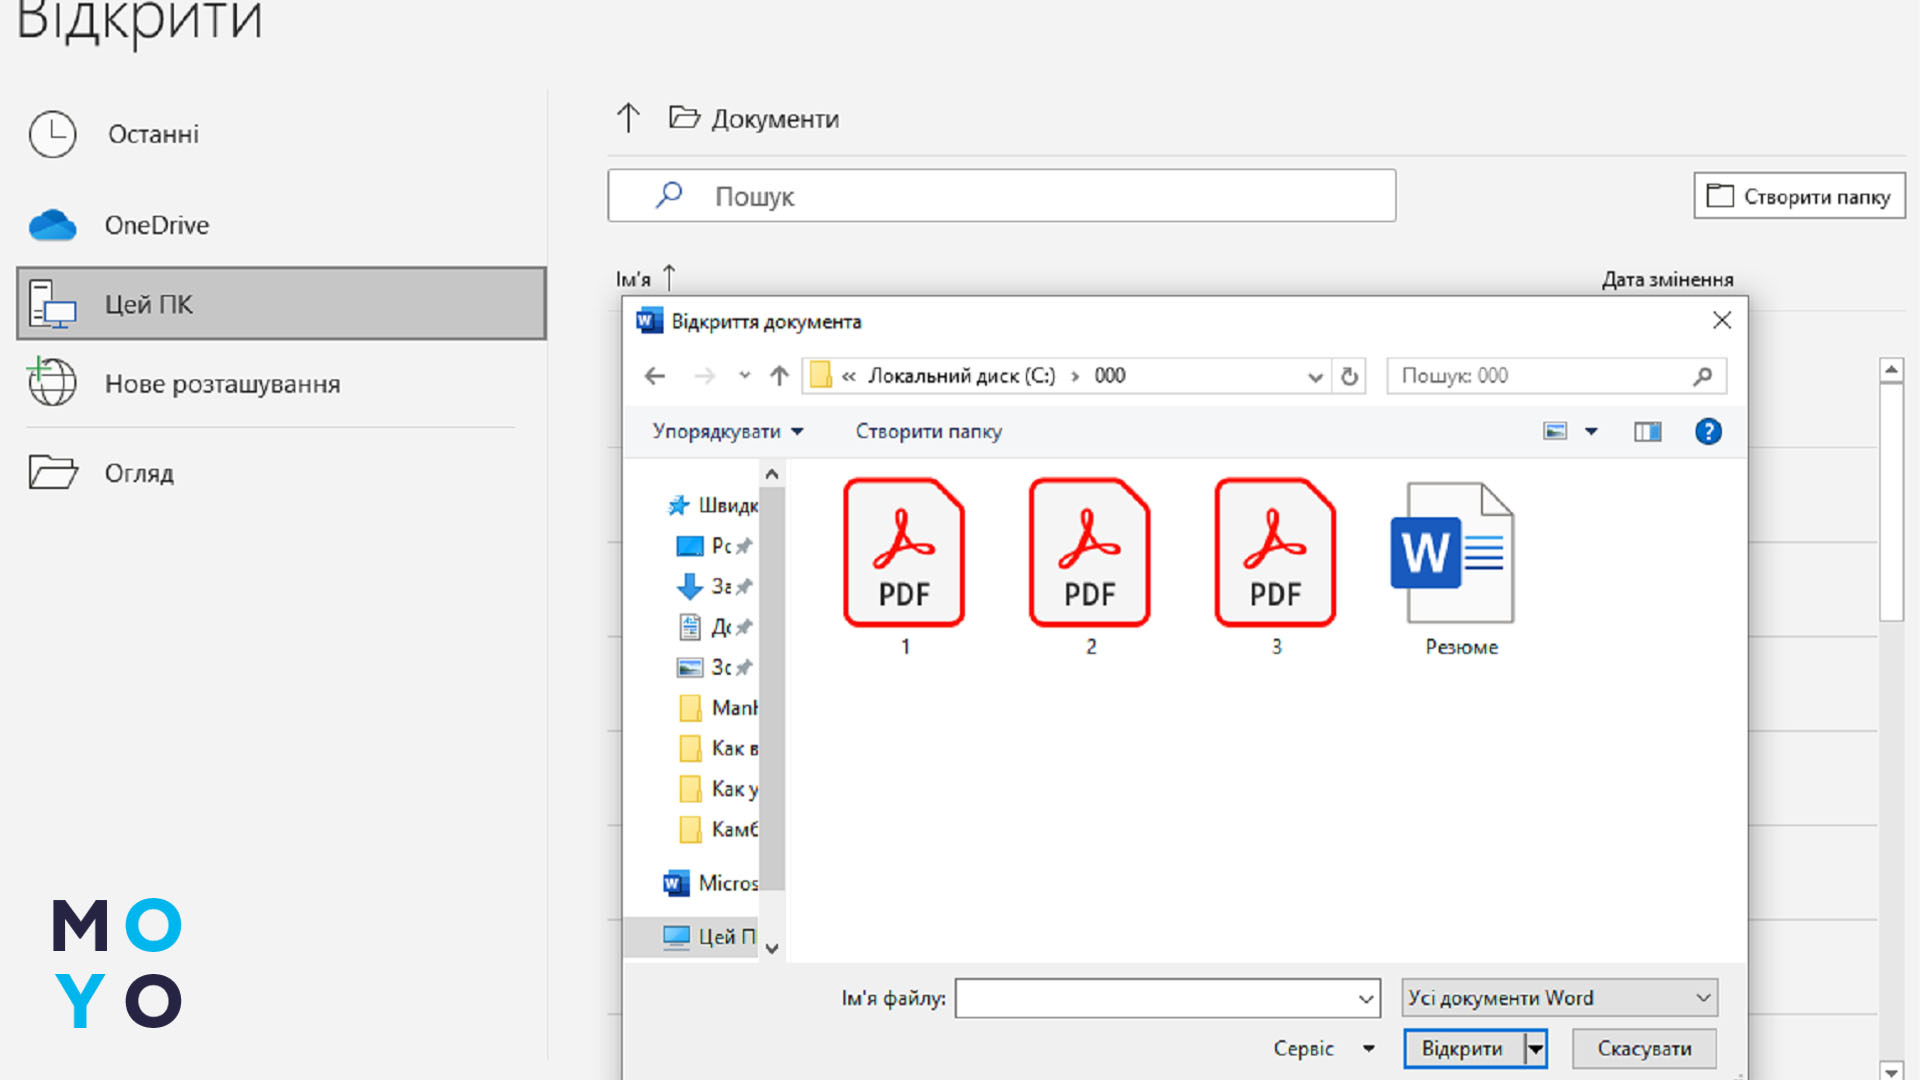
Task: Expand the Відкрити button split arrow
Action: pos(1535,1048)
